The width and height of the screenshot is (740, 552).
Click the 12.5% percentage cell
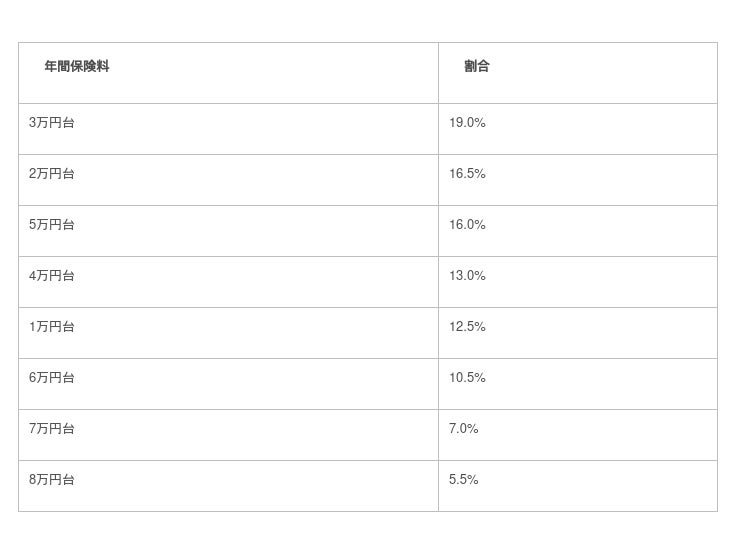point(467,327)
